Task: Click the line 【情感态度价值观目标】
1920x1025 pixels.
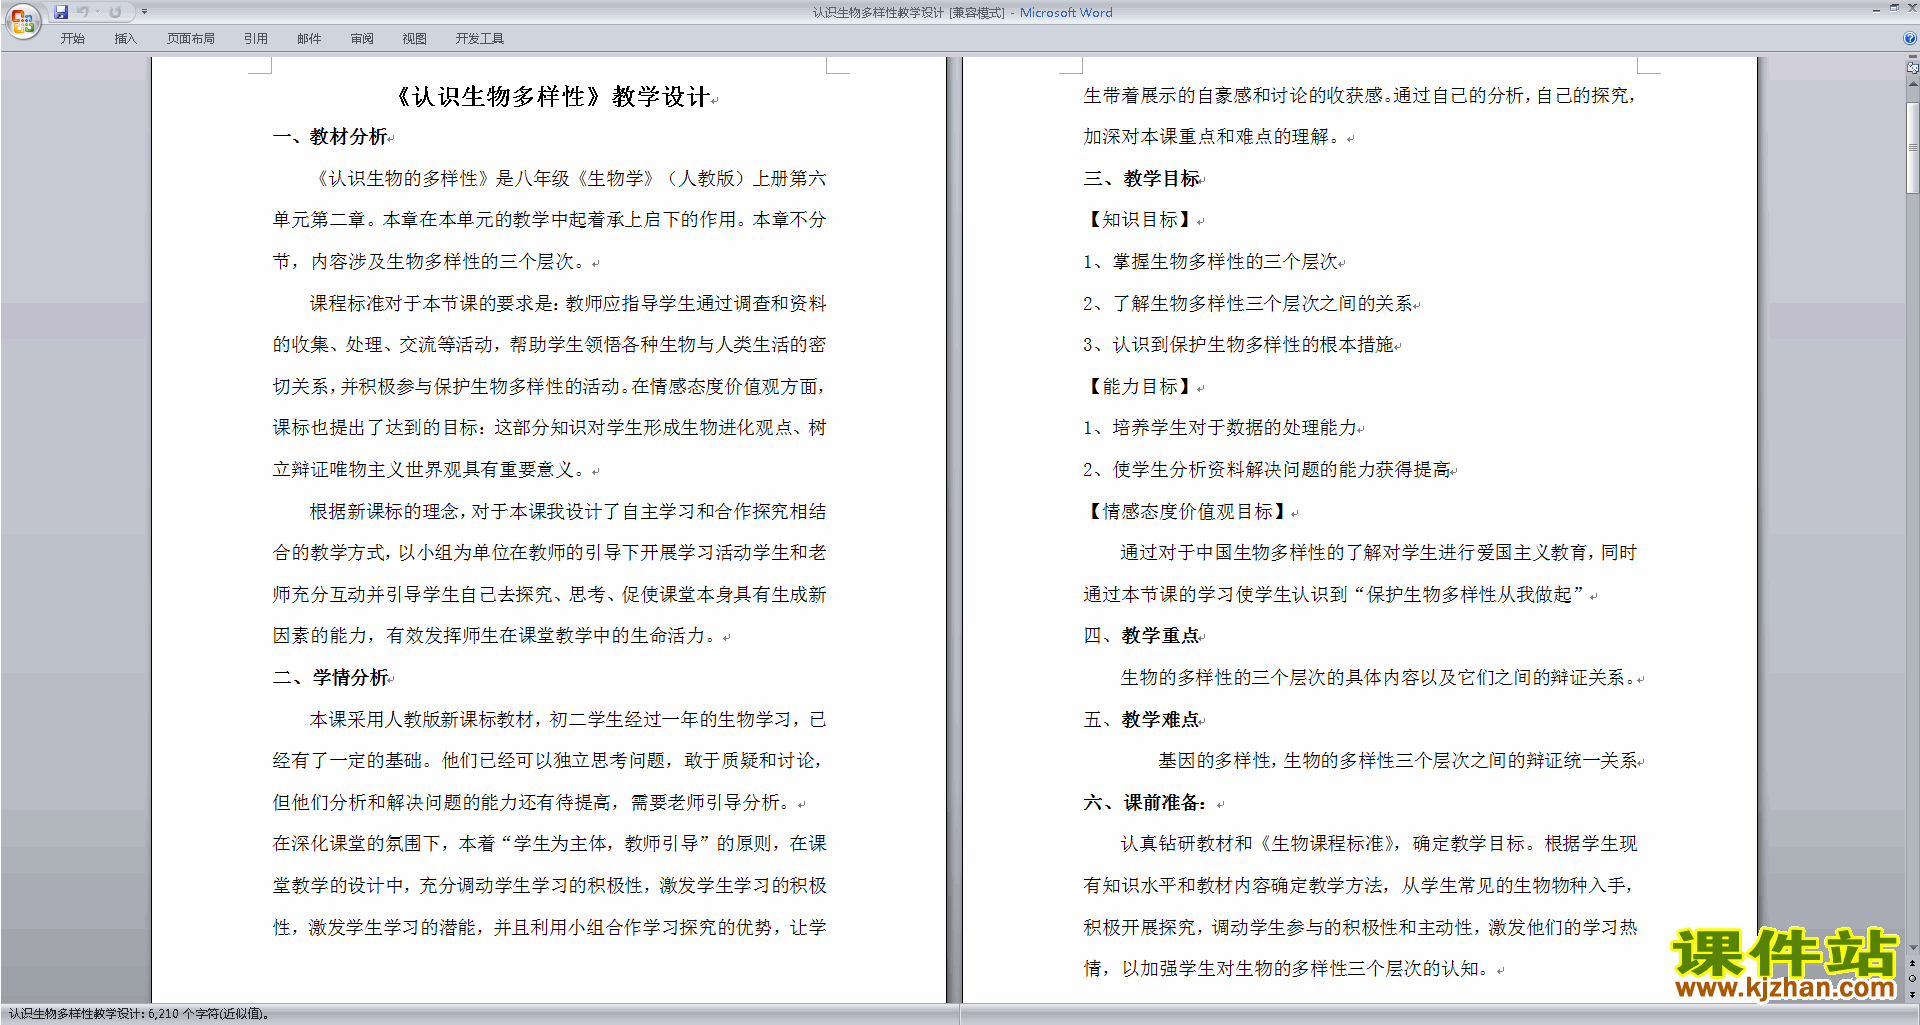Action: pyautogui.click(x=1187, y=512)
